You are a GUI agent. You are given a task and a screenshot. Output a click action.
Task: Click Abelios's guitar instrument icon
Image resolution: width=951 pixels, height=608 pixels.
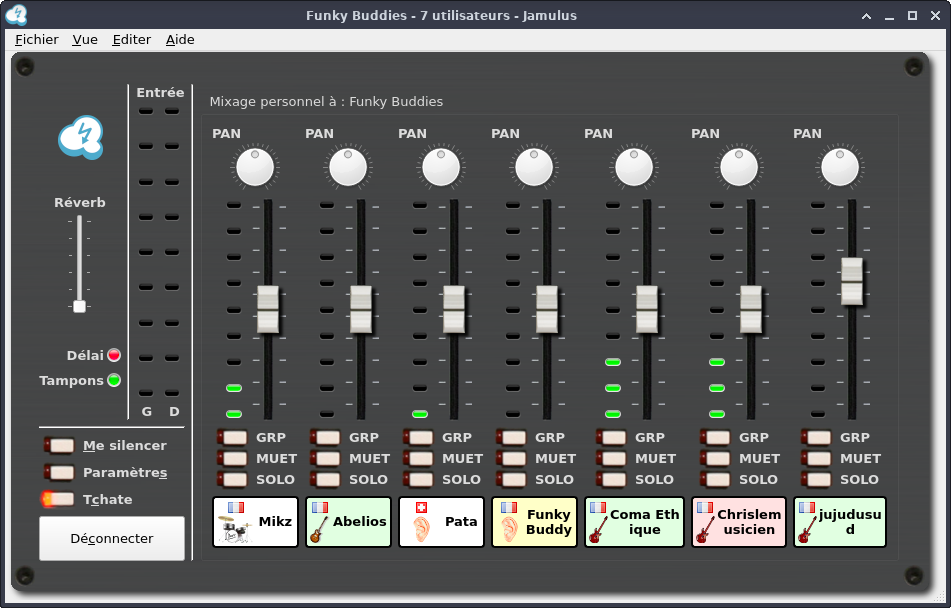pyautogui.click(x=318, y=529)
